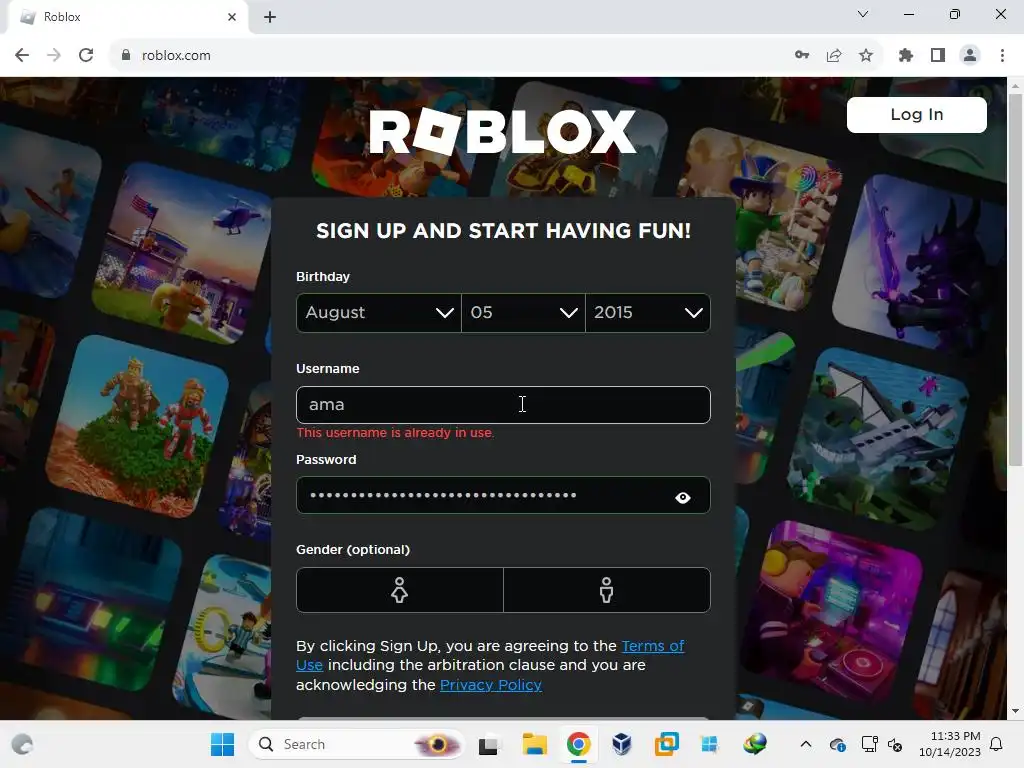Screen dimensions: 1024x768
Task: Click the cloud sync tray icon
Action: pos(837,744)
